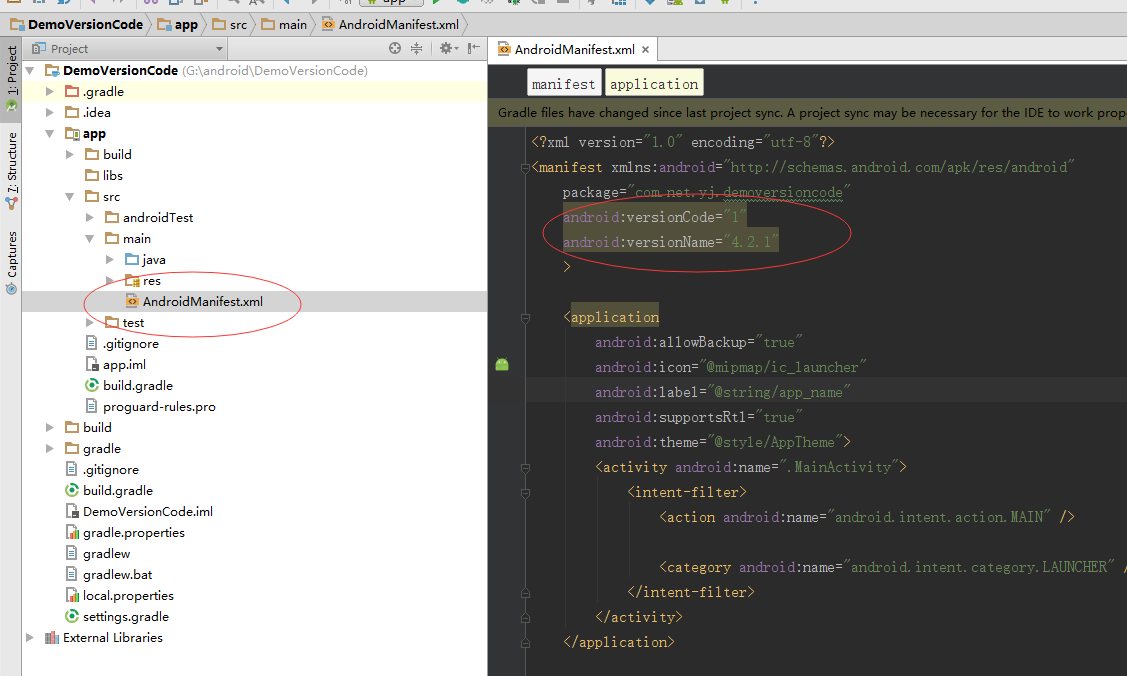Expand the test folder arrow

[90, 323]
